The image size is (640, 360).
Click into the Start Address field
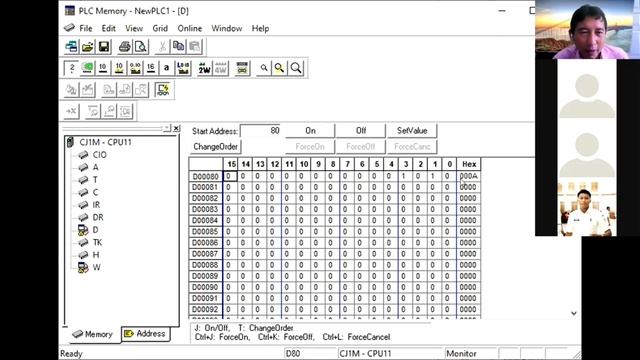(x=260, y=131)
